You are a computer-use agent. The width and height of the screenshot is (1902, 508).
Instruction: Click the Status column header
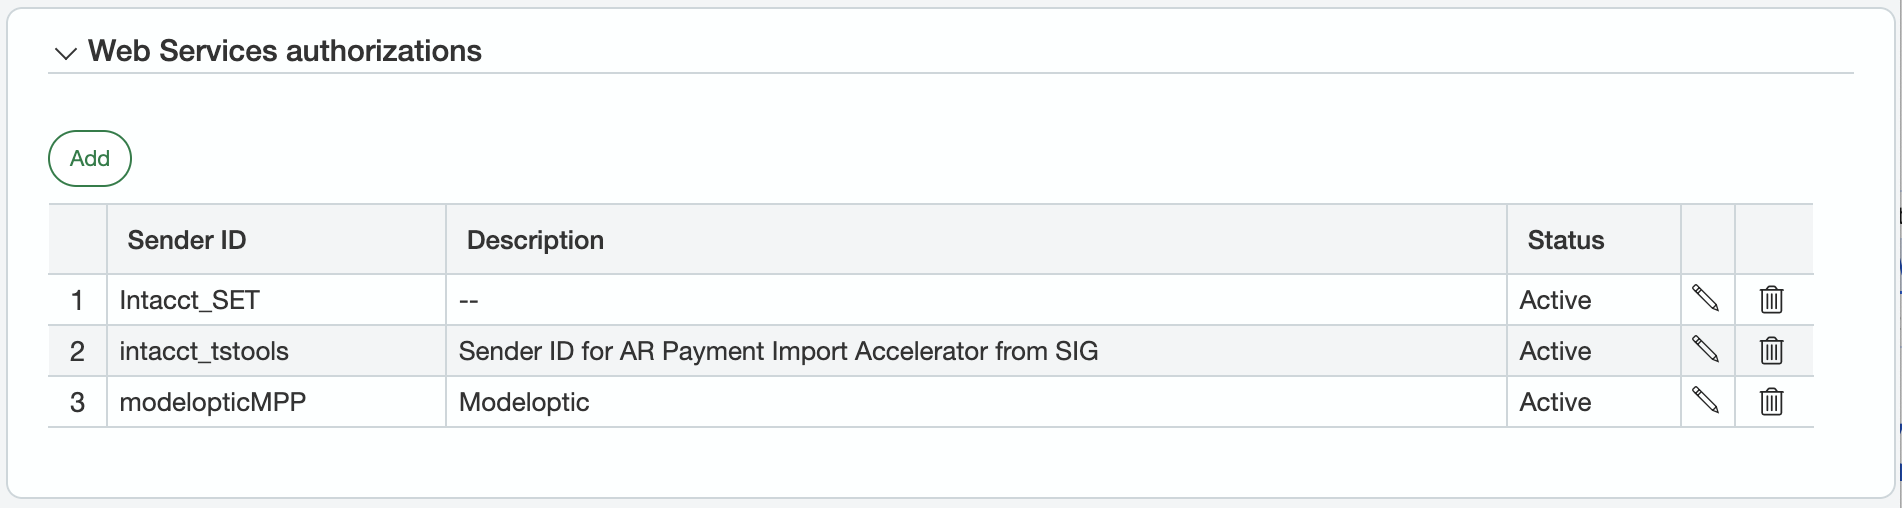click(1565, 240)
